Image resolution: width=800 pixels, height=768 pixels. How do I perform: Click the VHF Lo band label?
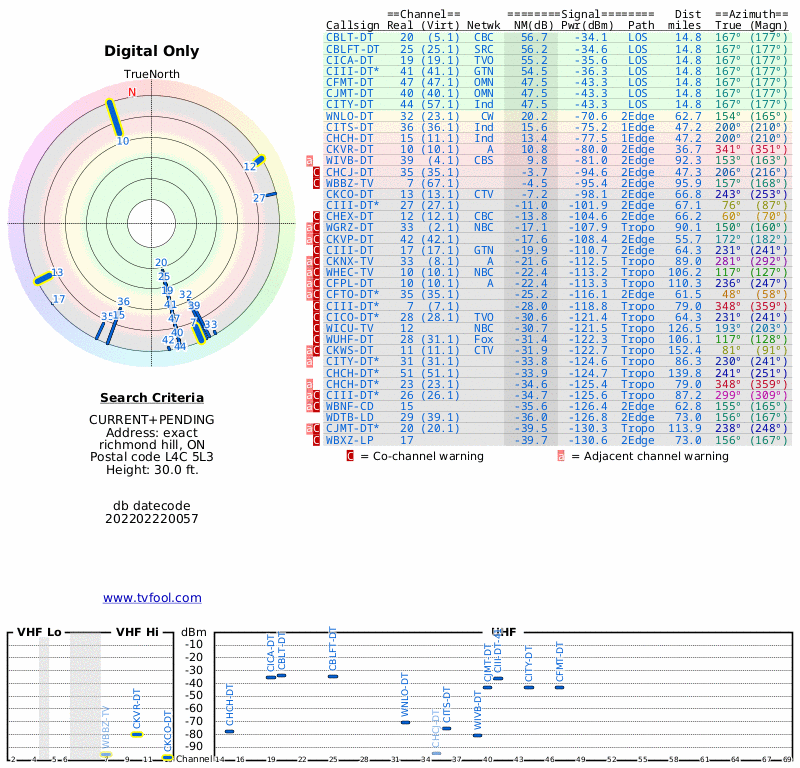tap(39, 632)
